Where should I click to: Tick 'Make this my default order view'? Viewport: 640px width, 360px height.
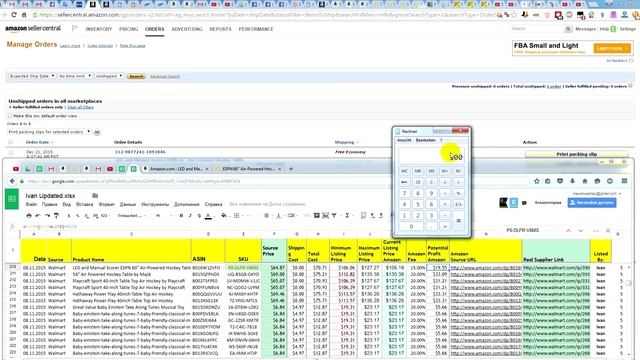pos(10,116)
